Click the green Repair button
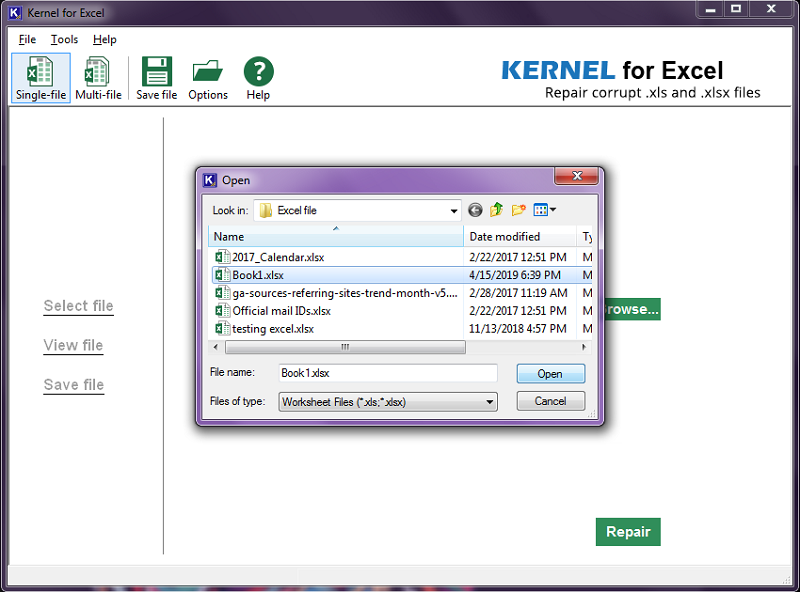The width and height of the screenshot is (800, 592). point(628,532)
